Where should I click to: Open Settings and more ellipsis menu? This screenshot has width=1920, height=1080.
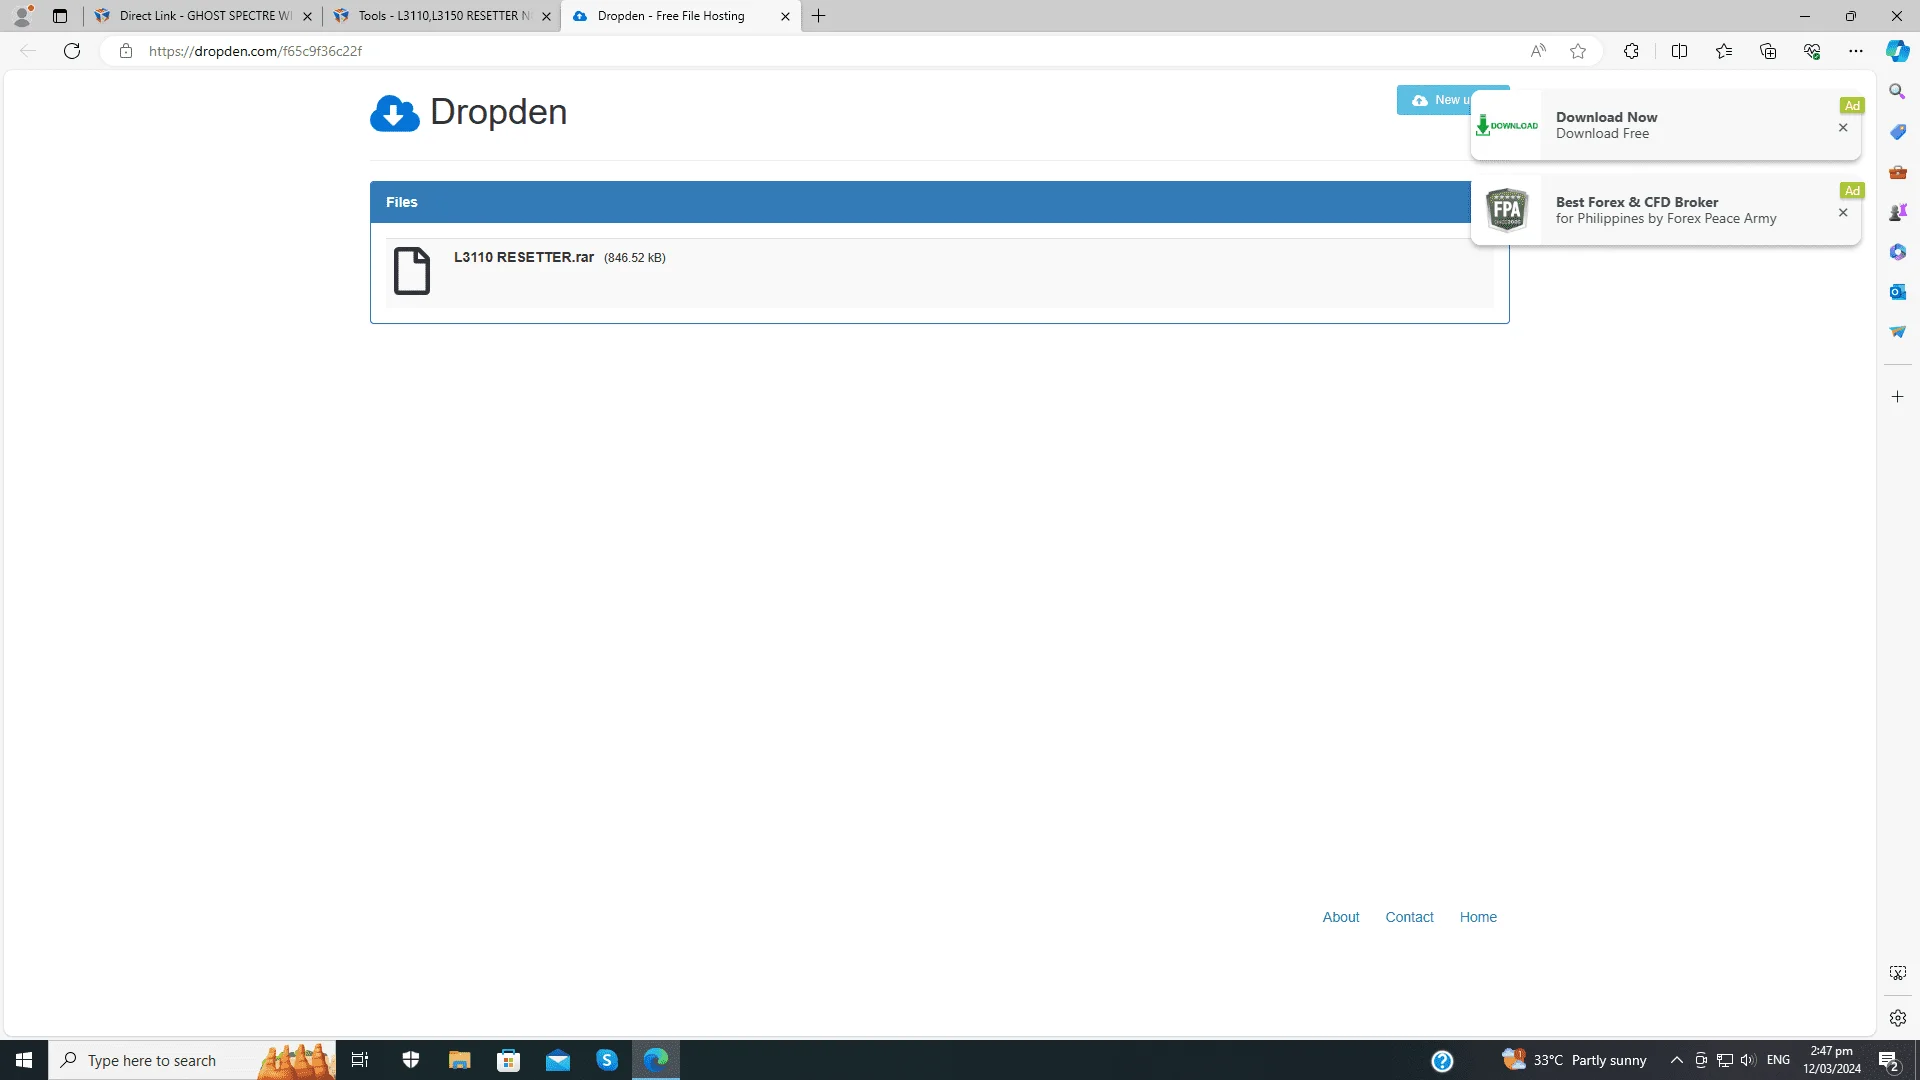pyautogui.click(x=1856, y=51)
